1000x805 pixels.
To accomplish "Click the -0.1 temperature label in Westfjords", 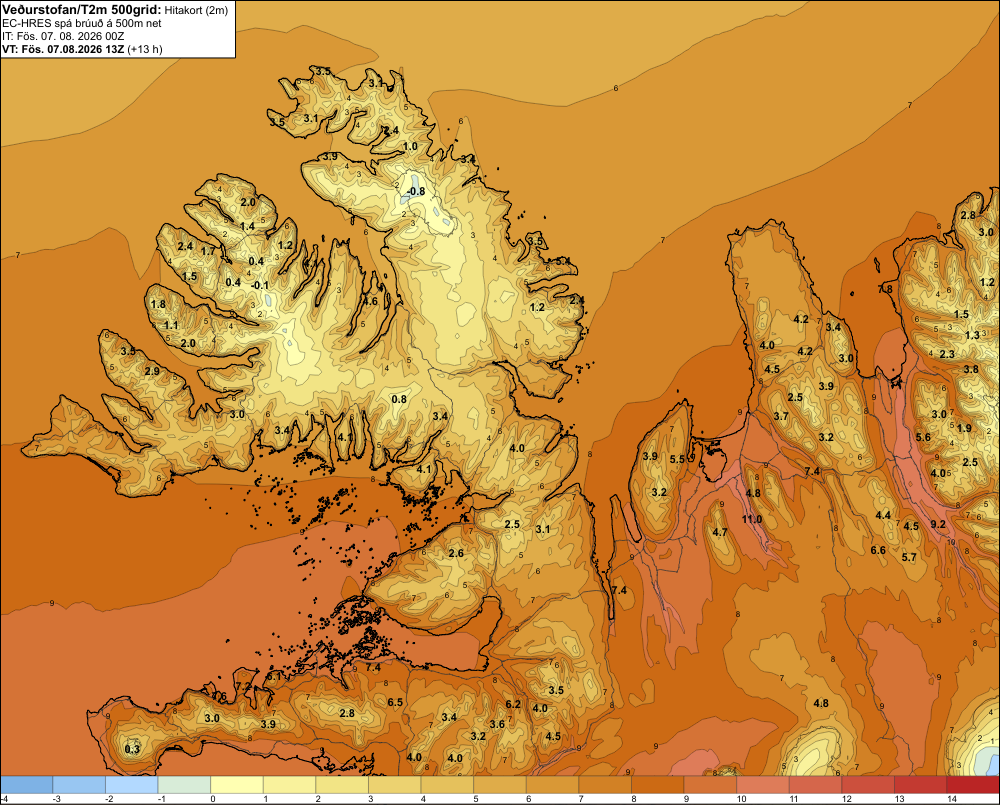I will [x=260, y=285].
